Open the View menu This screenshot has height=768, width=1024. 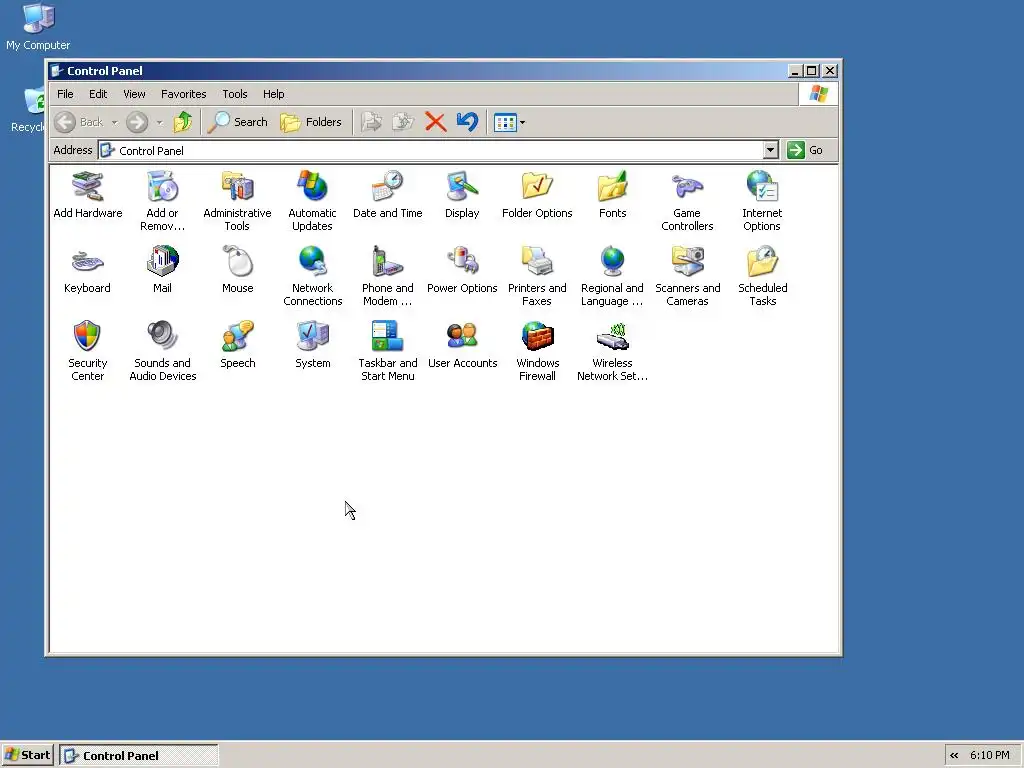(134, 94)
